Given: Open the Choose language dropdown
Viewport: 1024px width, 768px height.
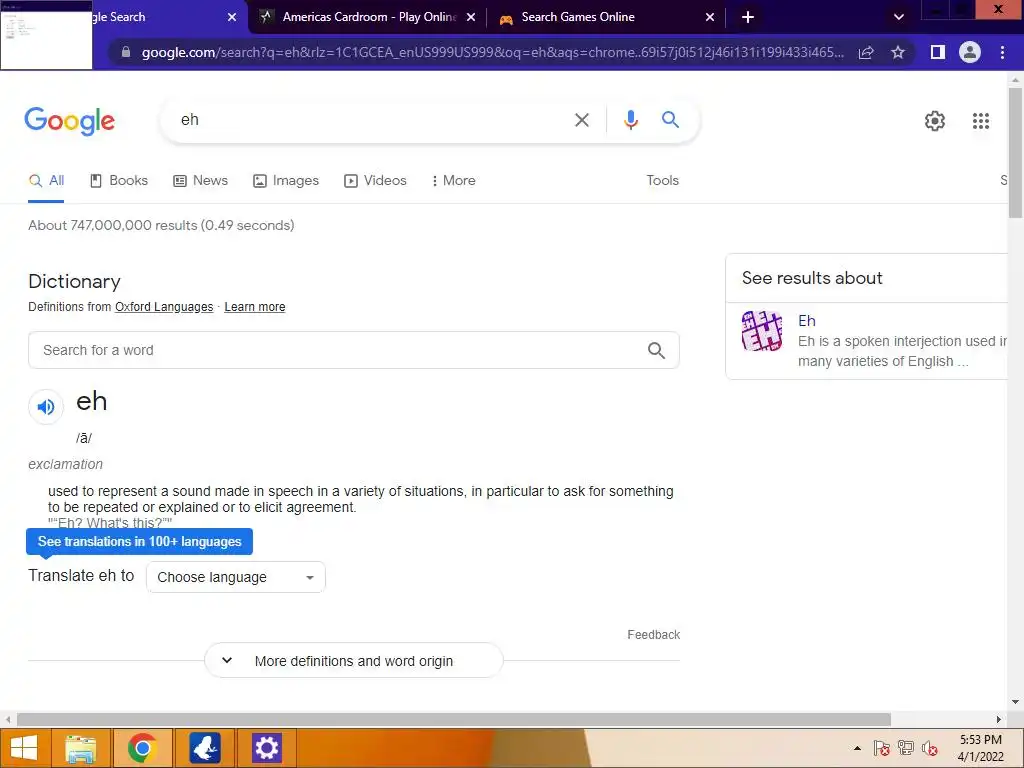Looking at the screenshot, I should tap(236, 577).
